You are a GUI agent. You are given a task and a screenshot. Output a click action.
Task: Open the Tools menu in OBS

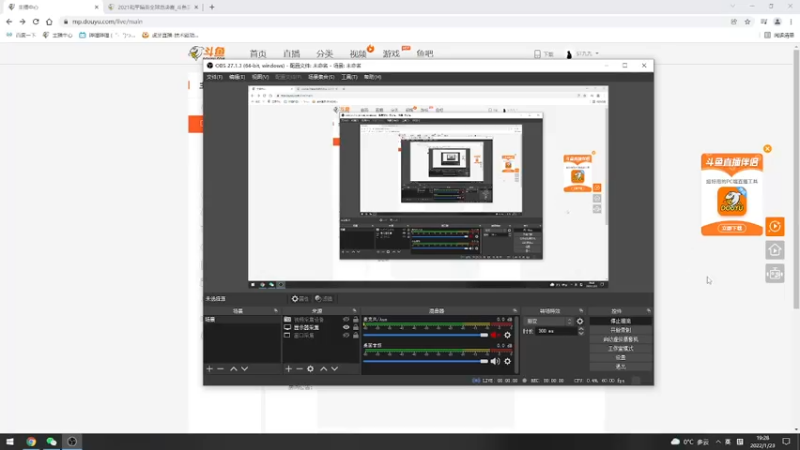(349, 77)
